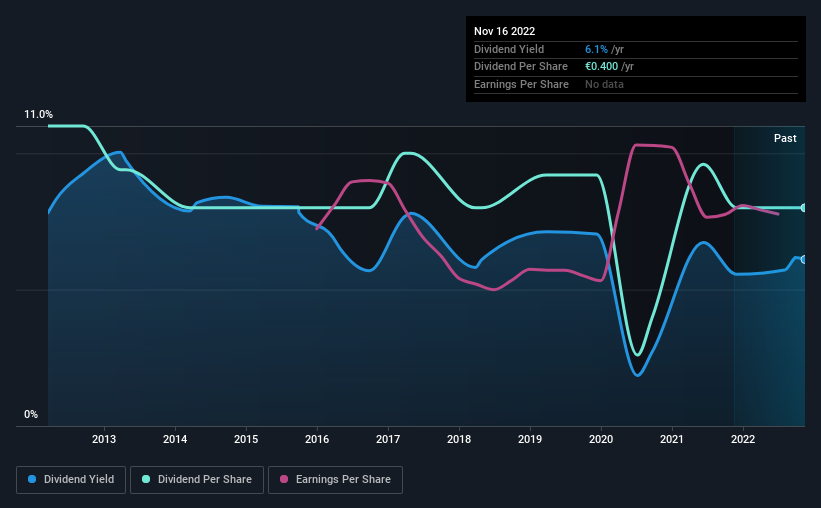Click the 2013 x-axis label

[104, 439]
